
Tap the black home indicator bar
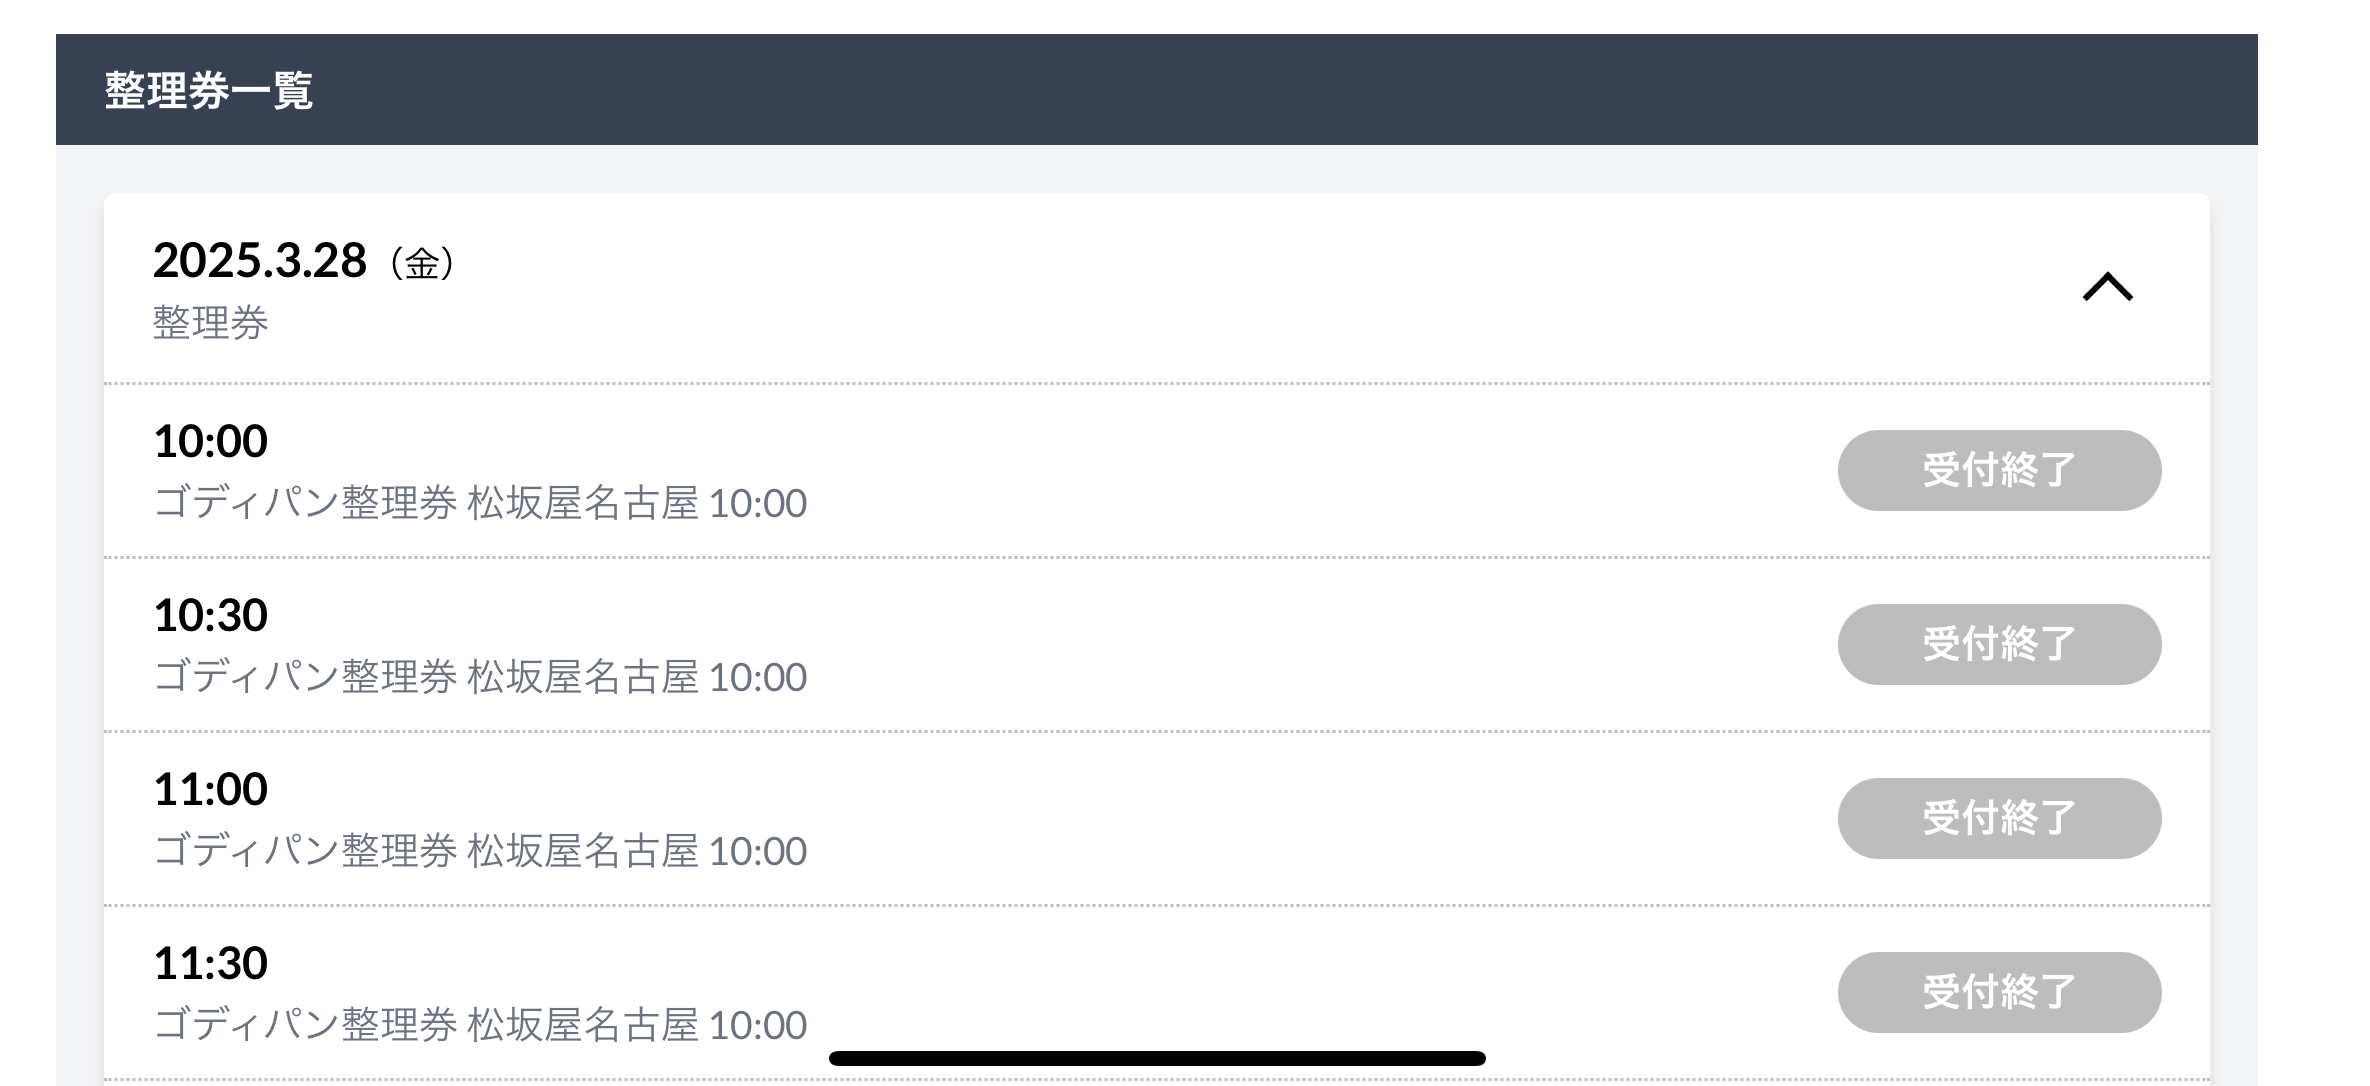coord(1157,1058)
